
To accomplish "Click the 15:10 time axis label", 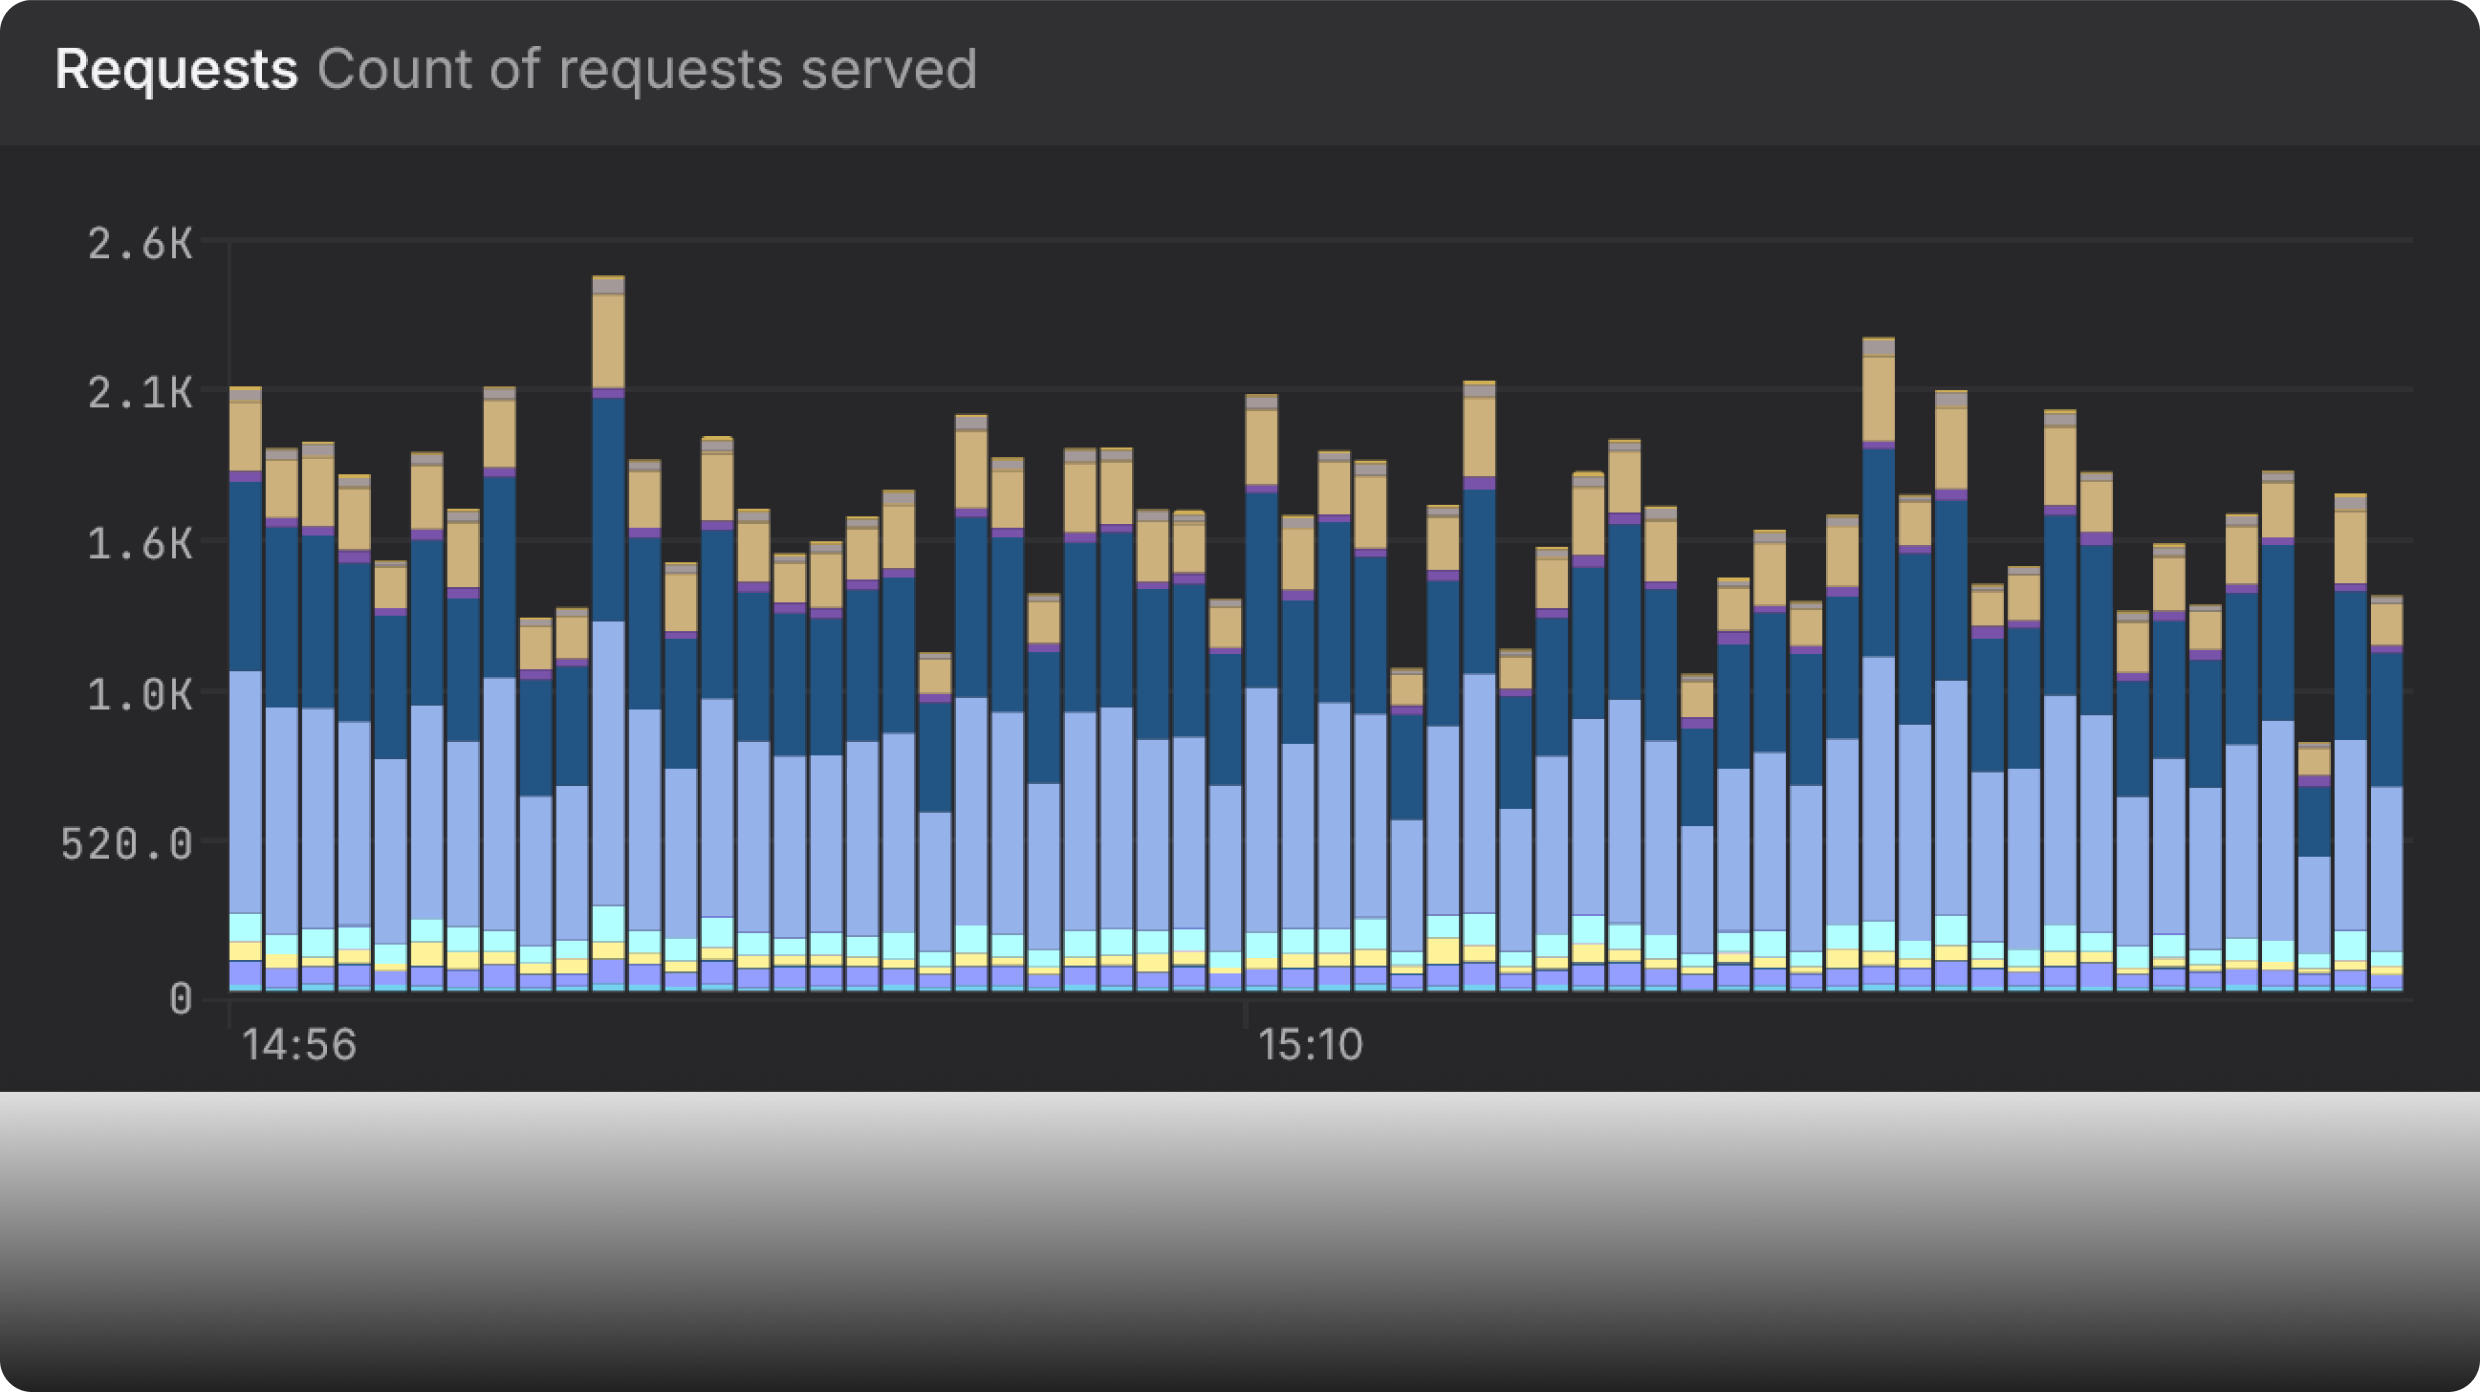I will point(1310,1046).
